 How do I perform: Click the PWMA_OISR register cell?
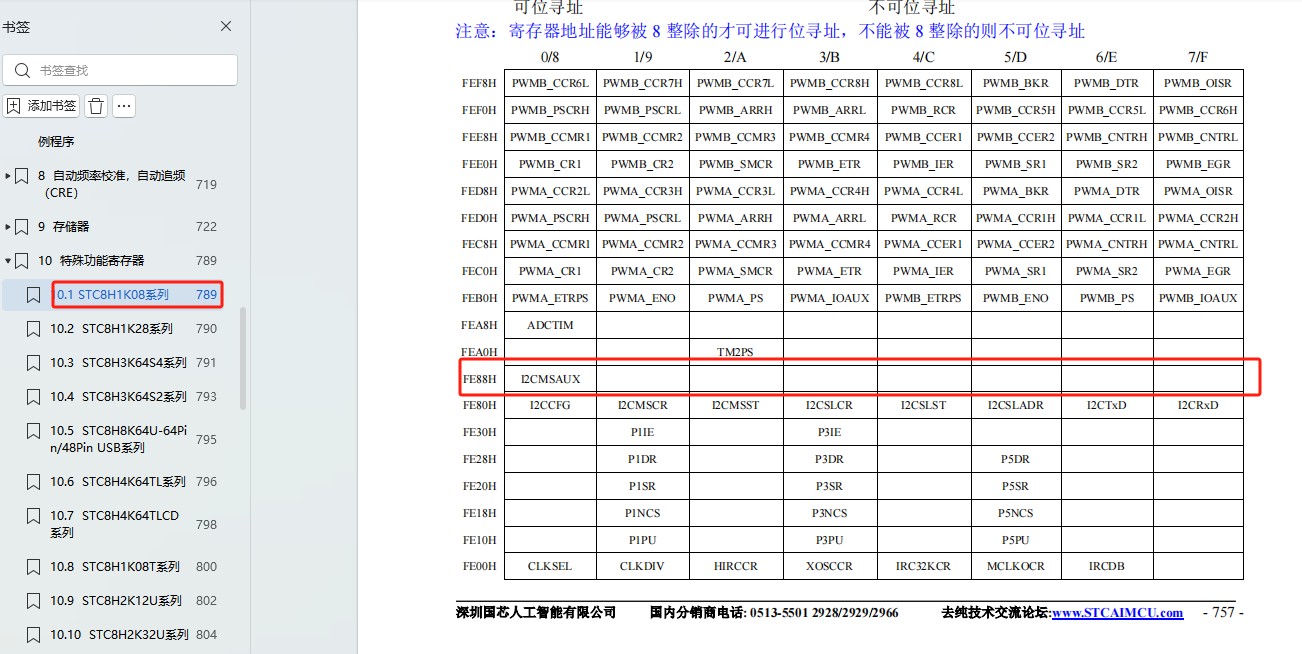pos(1198,191)
